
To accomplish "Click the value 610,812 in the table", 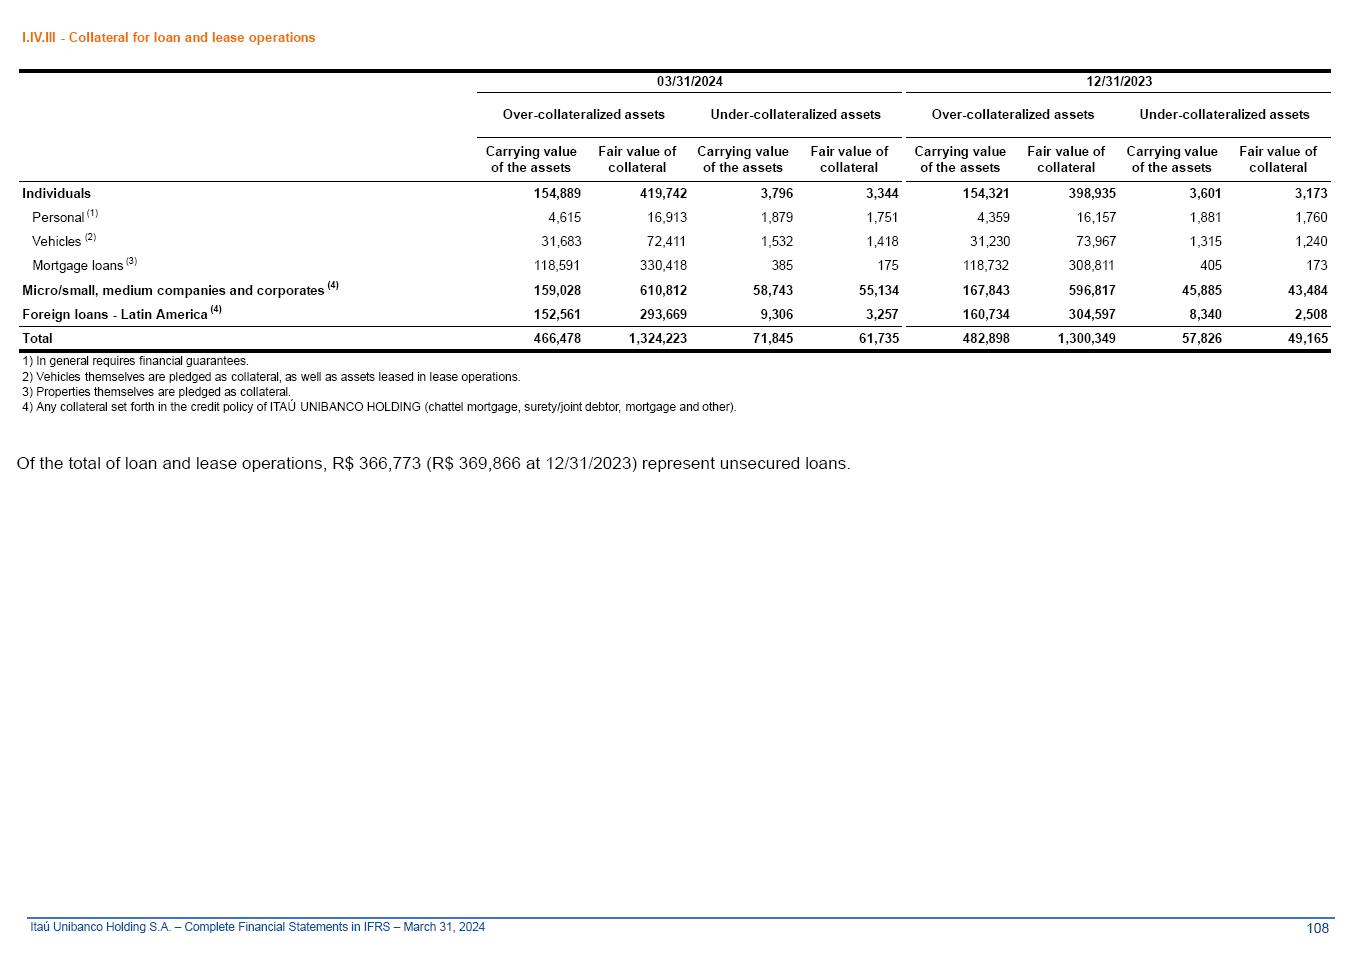I will (x=663, y=291).
